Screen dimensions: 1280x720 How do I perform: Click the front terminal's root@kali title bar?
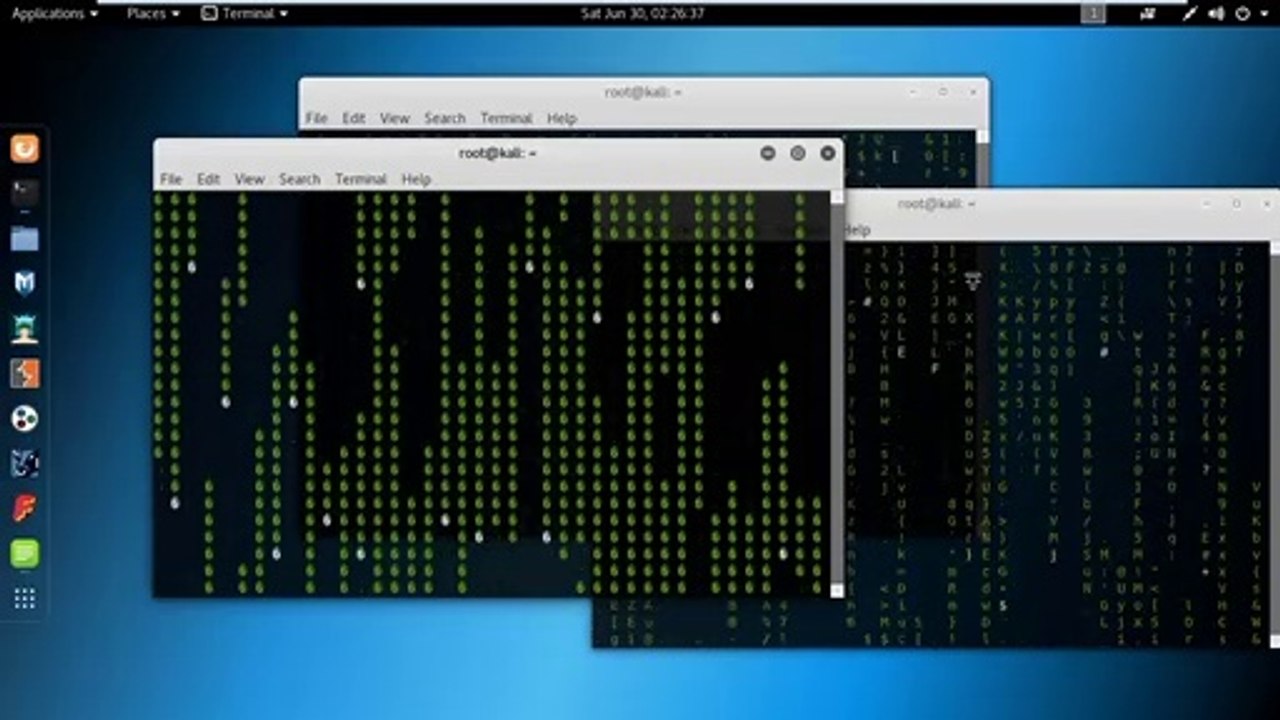(x=498, y=153)
